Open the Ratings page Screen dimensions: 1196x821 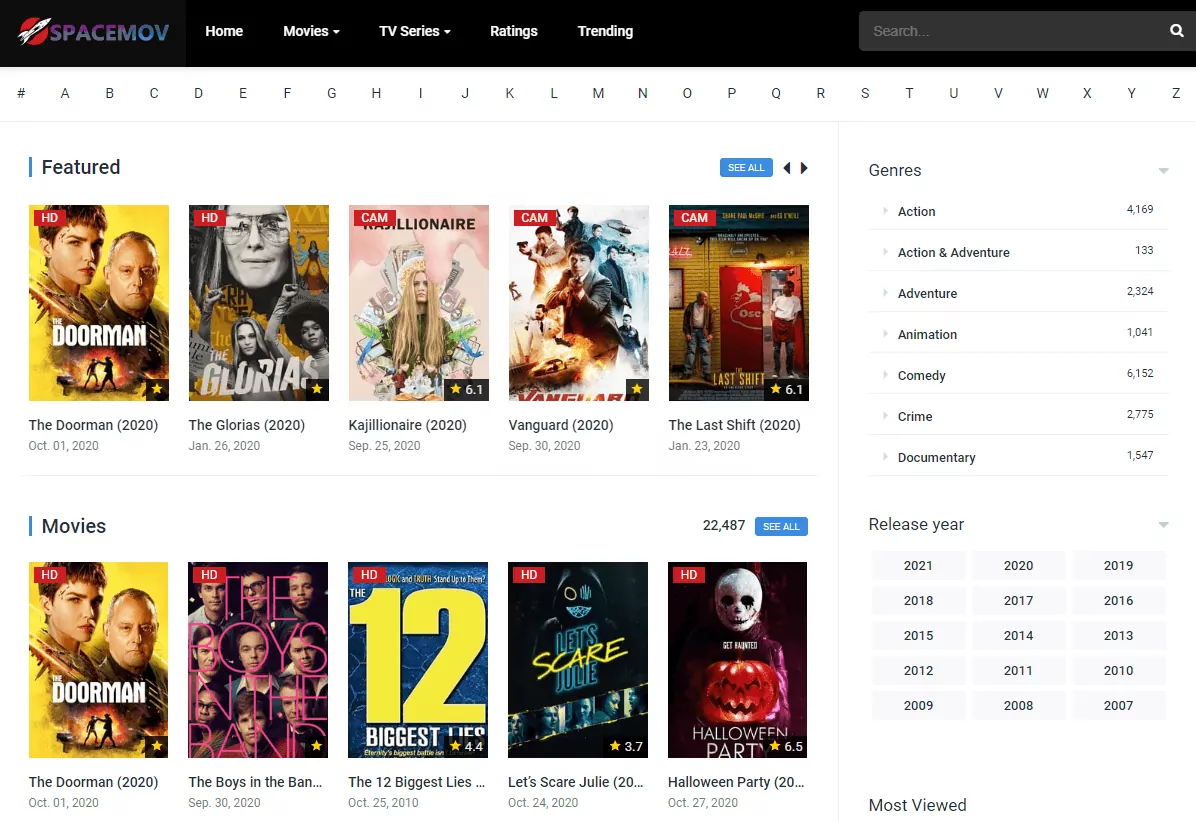coord(513,31)
